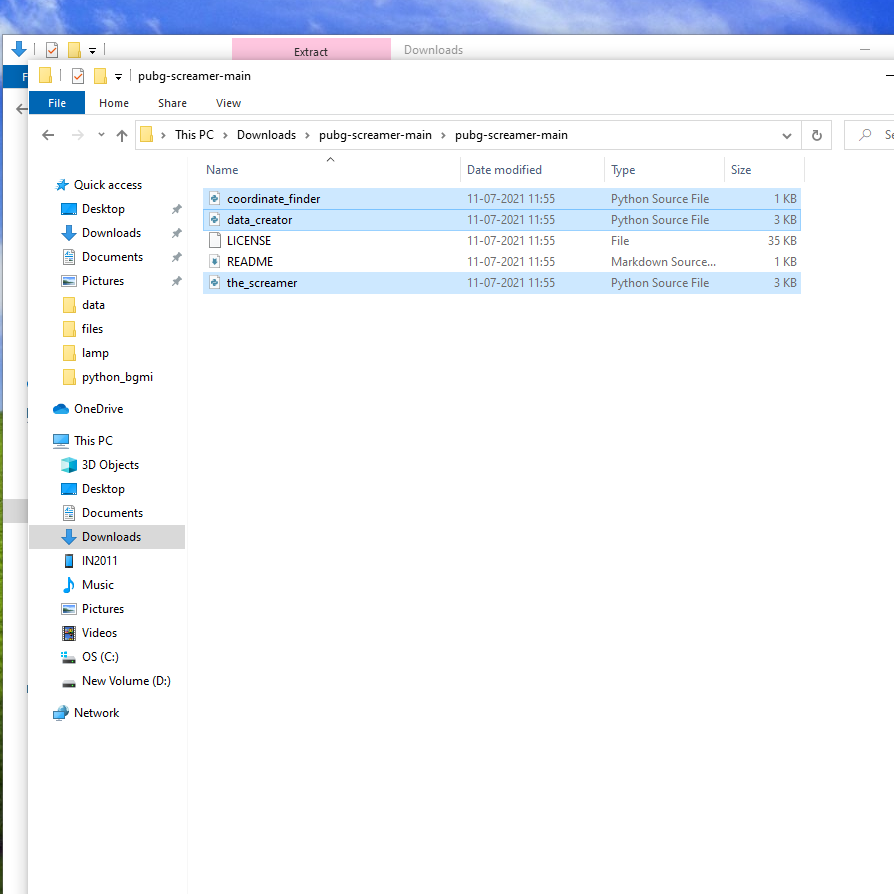Screen dimensions: 894x894
Task: Open the Music folder under This PC
Action: point(97,585)
